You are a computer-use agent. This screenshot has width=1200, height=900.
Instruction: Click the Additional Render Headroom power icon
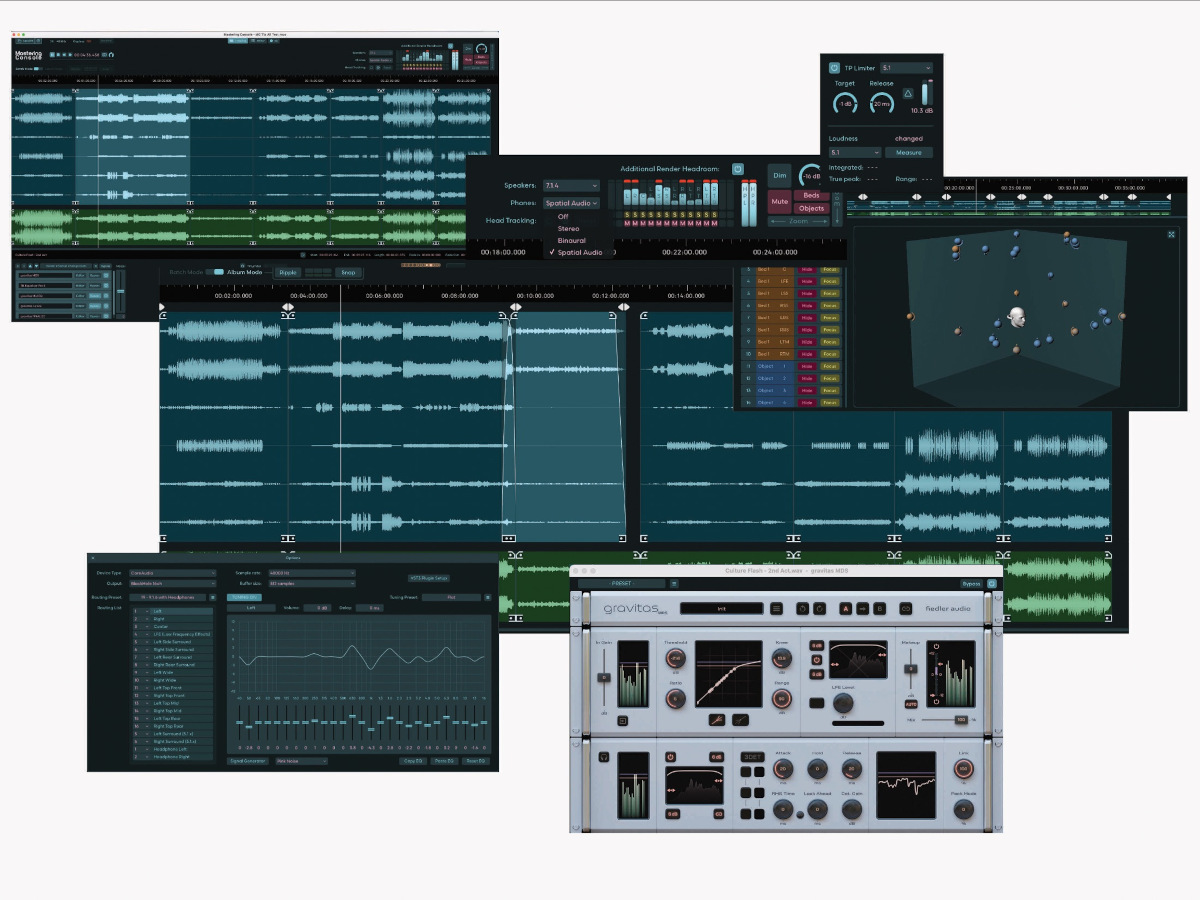coord(737,169)
